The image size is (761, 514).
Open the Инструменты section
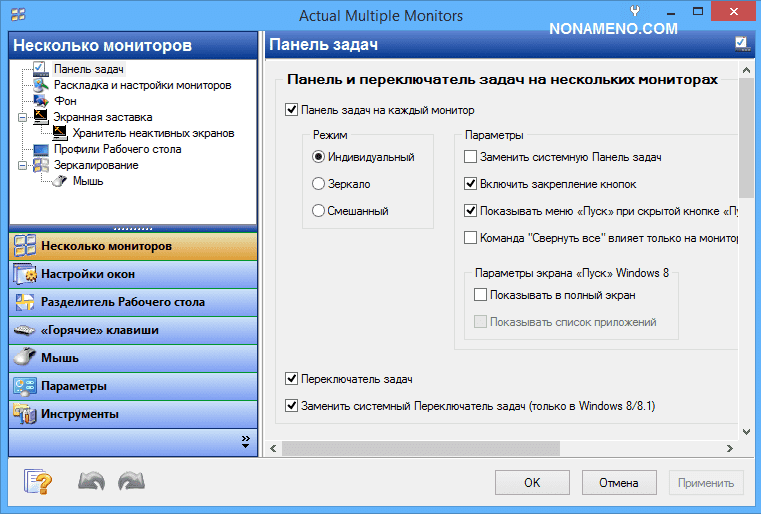(80, 414)
